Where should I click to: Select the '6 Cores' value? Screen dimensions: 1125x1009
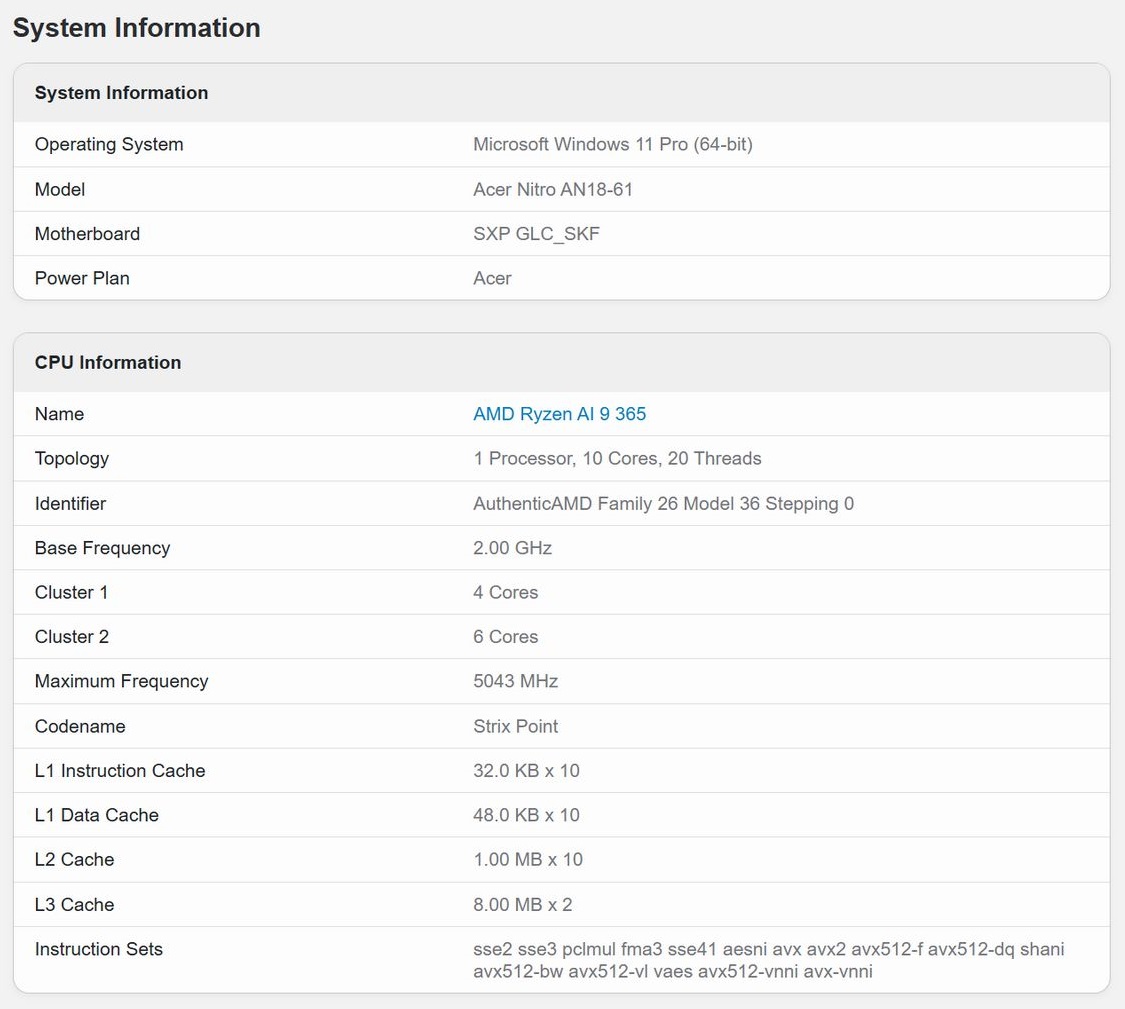coord(505,637)
